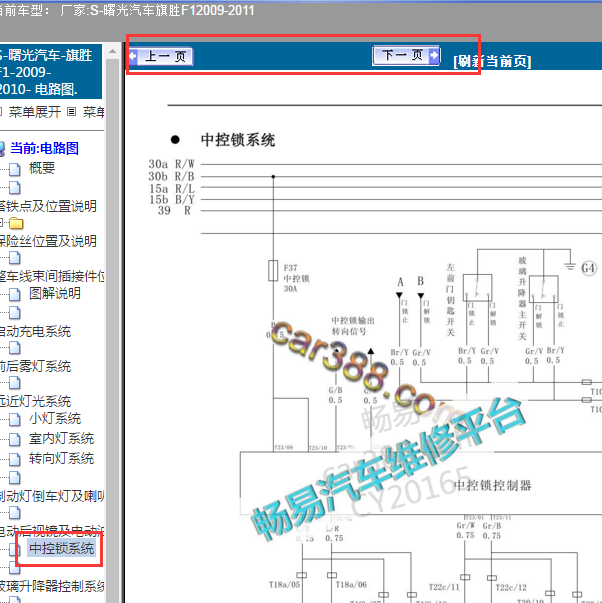This screenshot has height=603, width=602.
Task: Click the G4 ground point label
Action: click(x=589, y=268)
